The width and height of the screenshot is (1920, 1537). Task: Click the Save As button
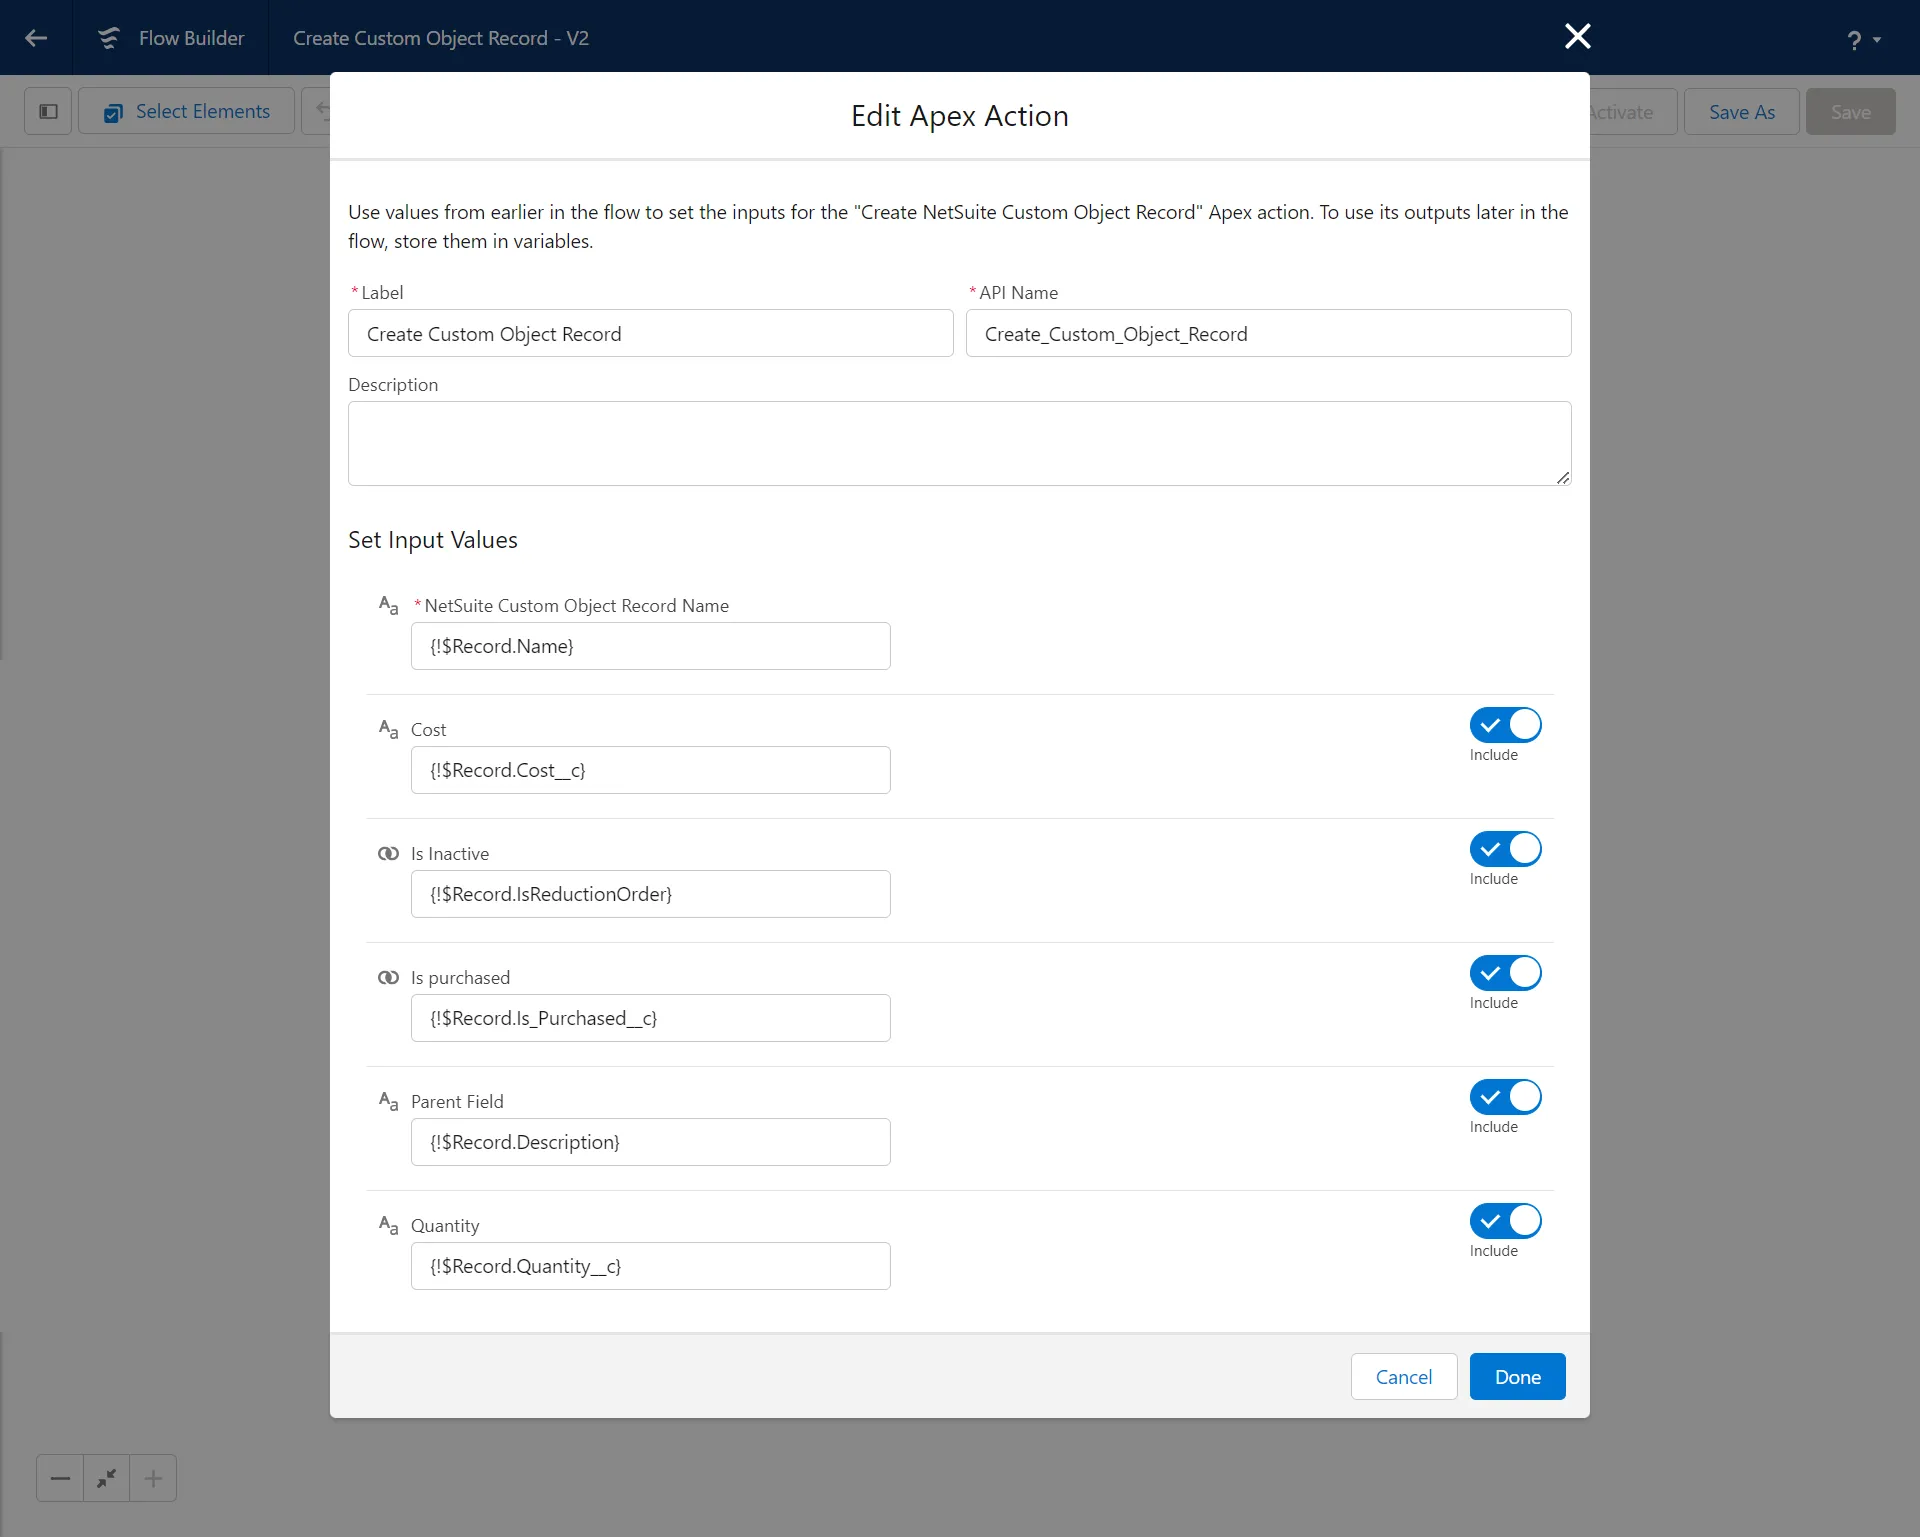(x=1742, y=112)
